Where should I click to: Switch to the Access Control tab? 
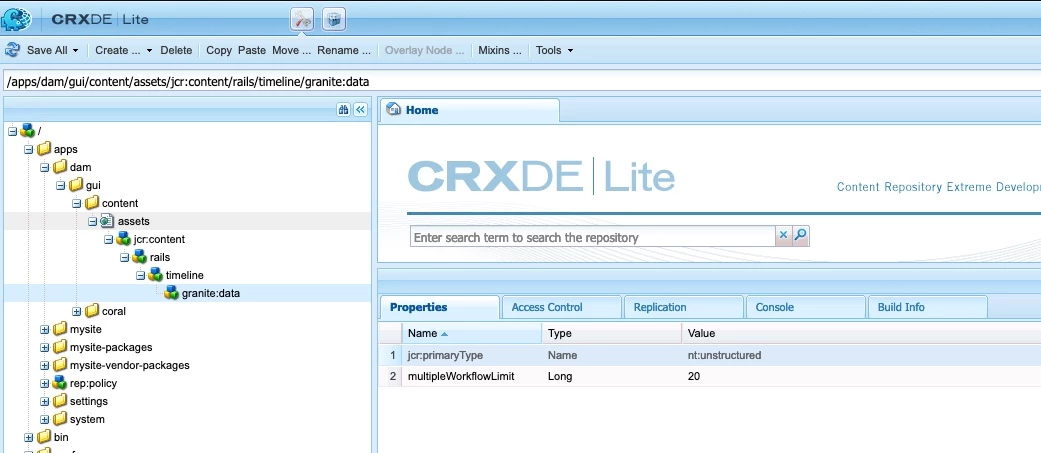(562, 308)
